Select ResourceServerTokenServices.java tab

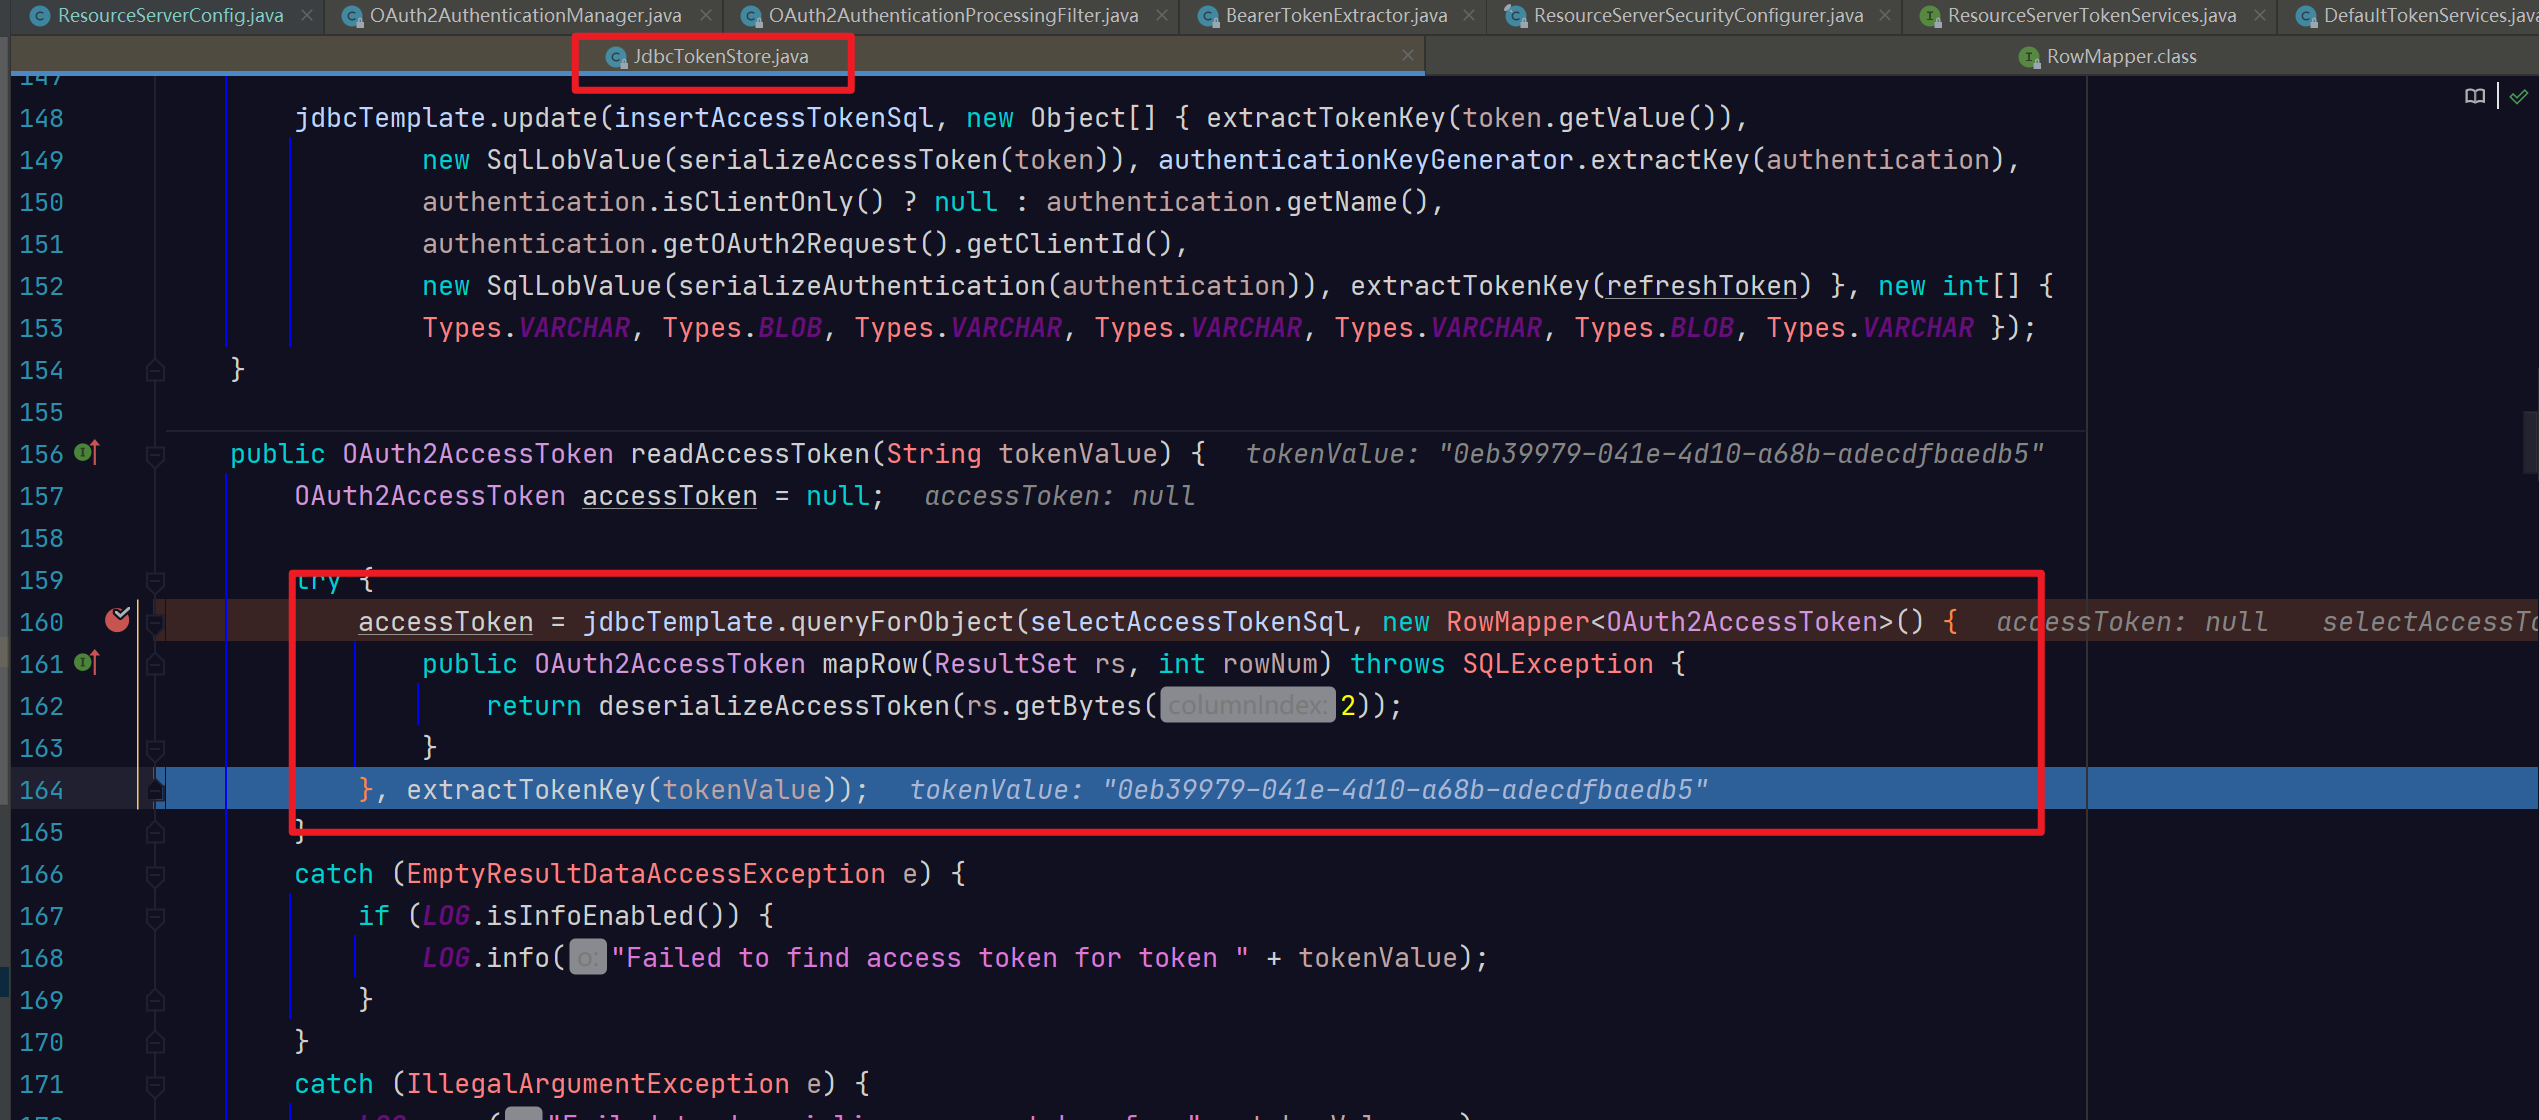pyautogui.click(x=2091, y=16)
